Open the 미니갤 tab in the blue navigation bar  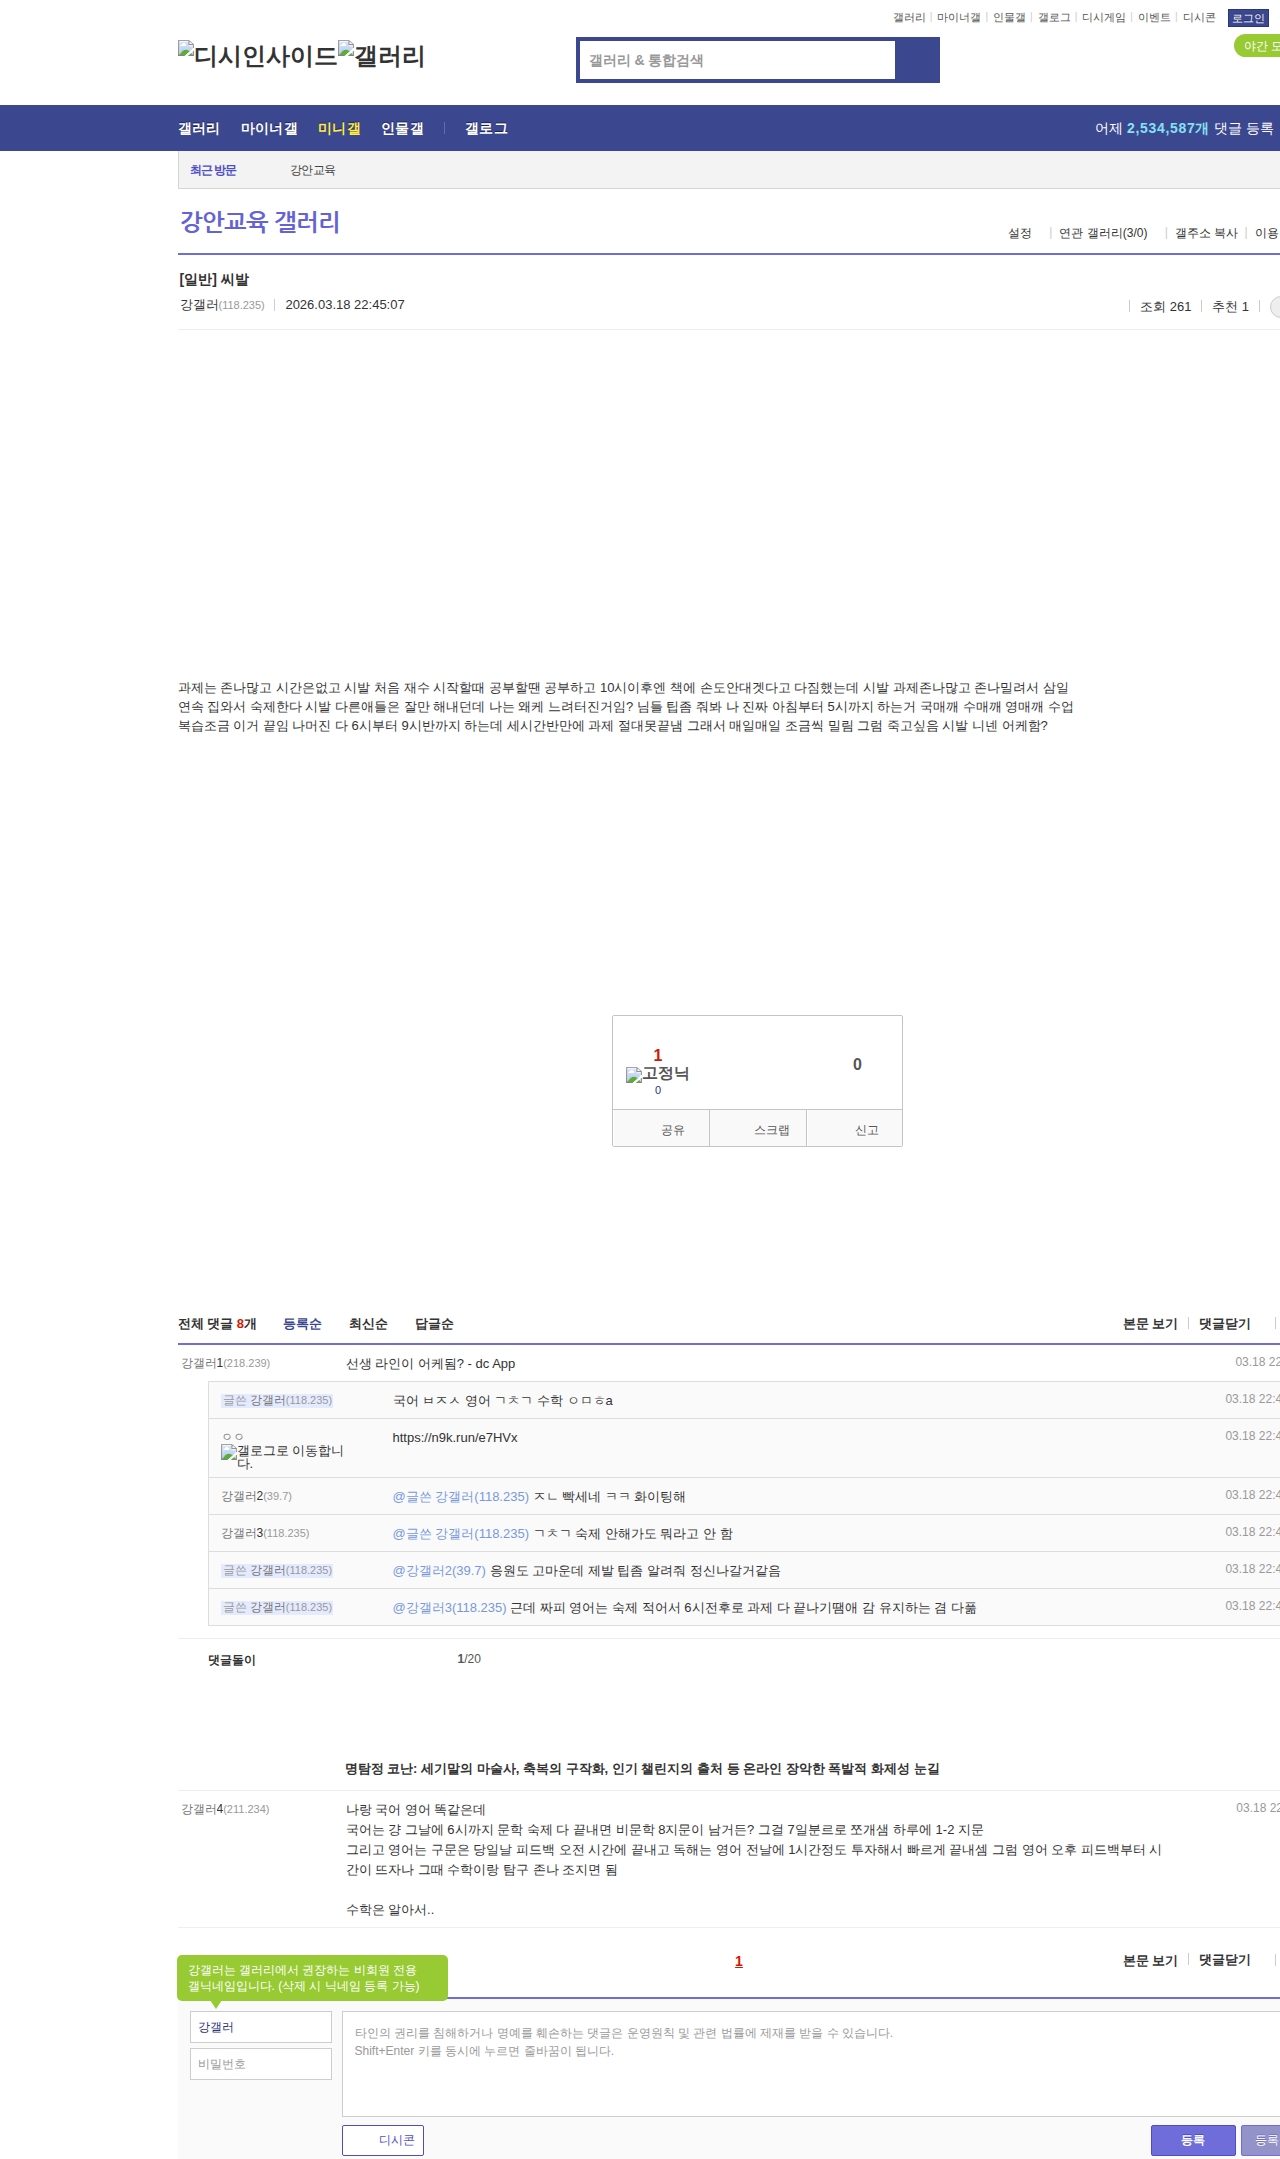pos(339,129)
